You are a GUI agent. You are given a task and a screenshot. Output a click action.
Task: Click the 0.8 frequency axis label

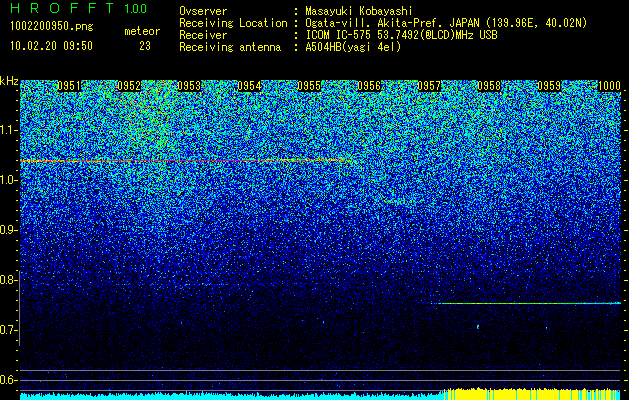[8, 280]
